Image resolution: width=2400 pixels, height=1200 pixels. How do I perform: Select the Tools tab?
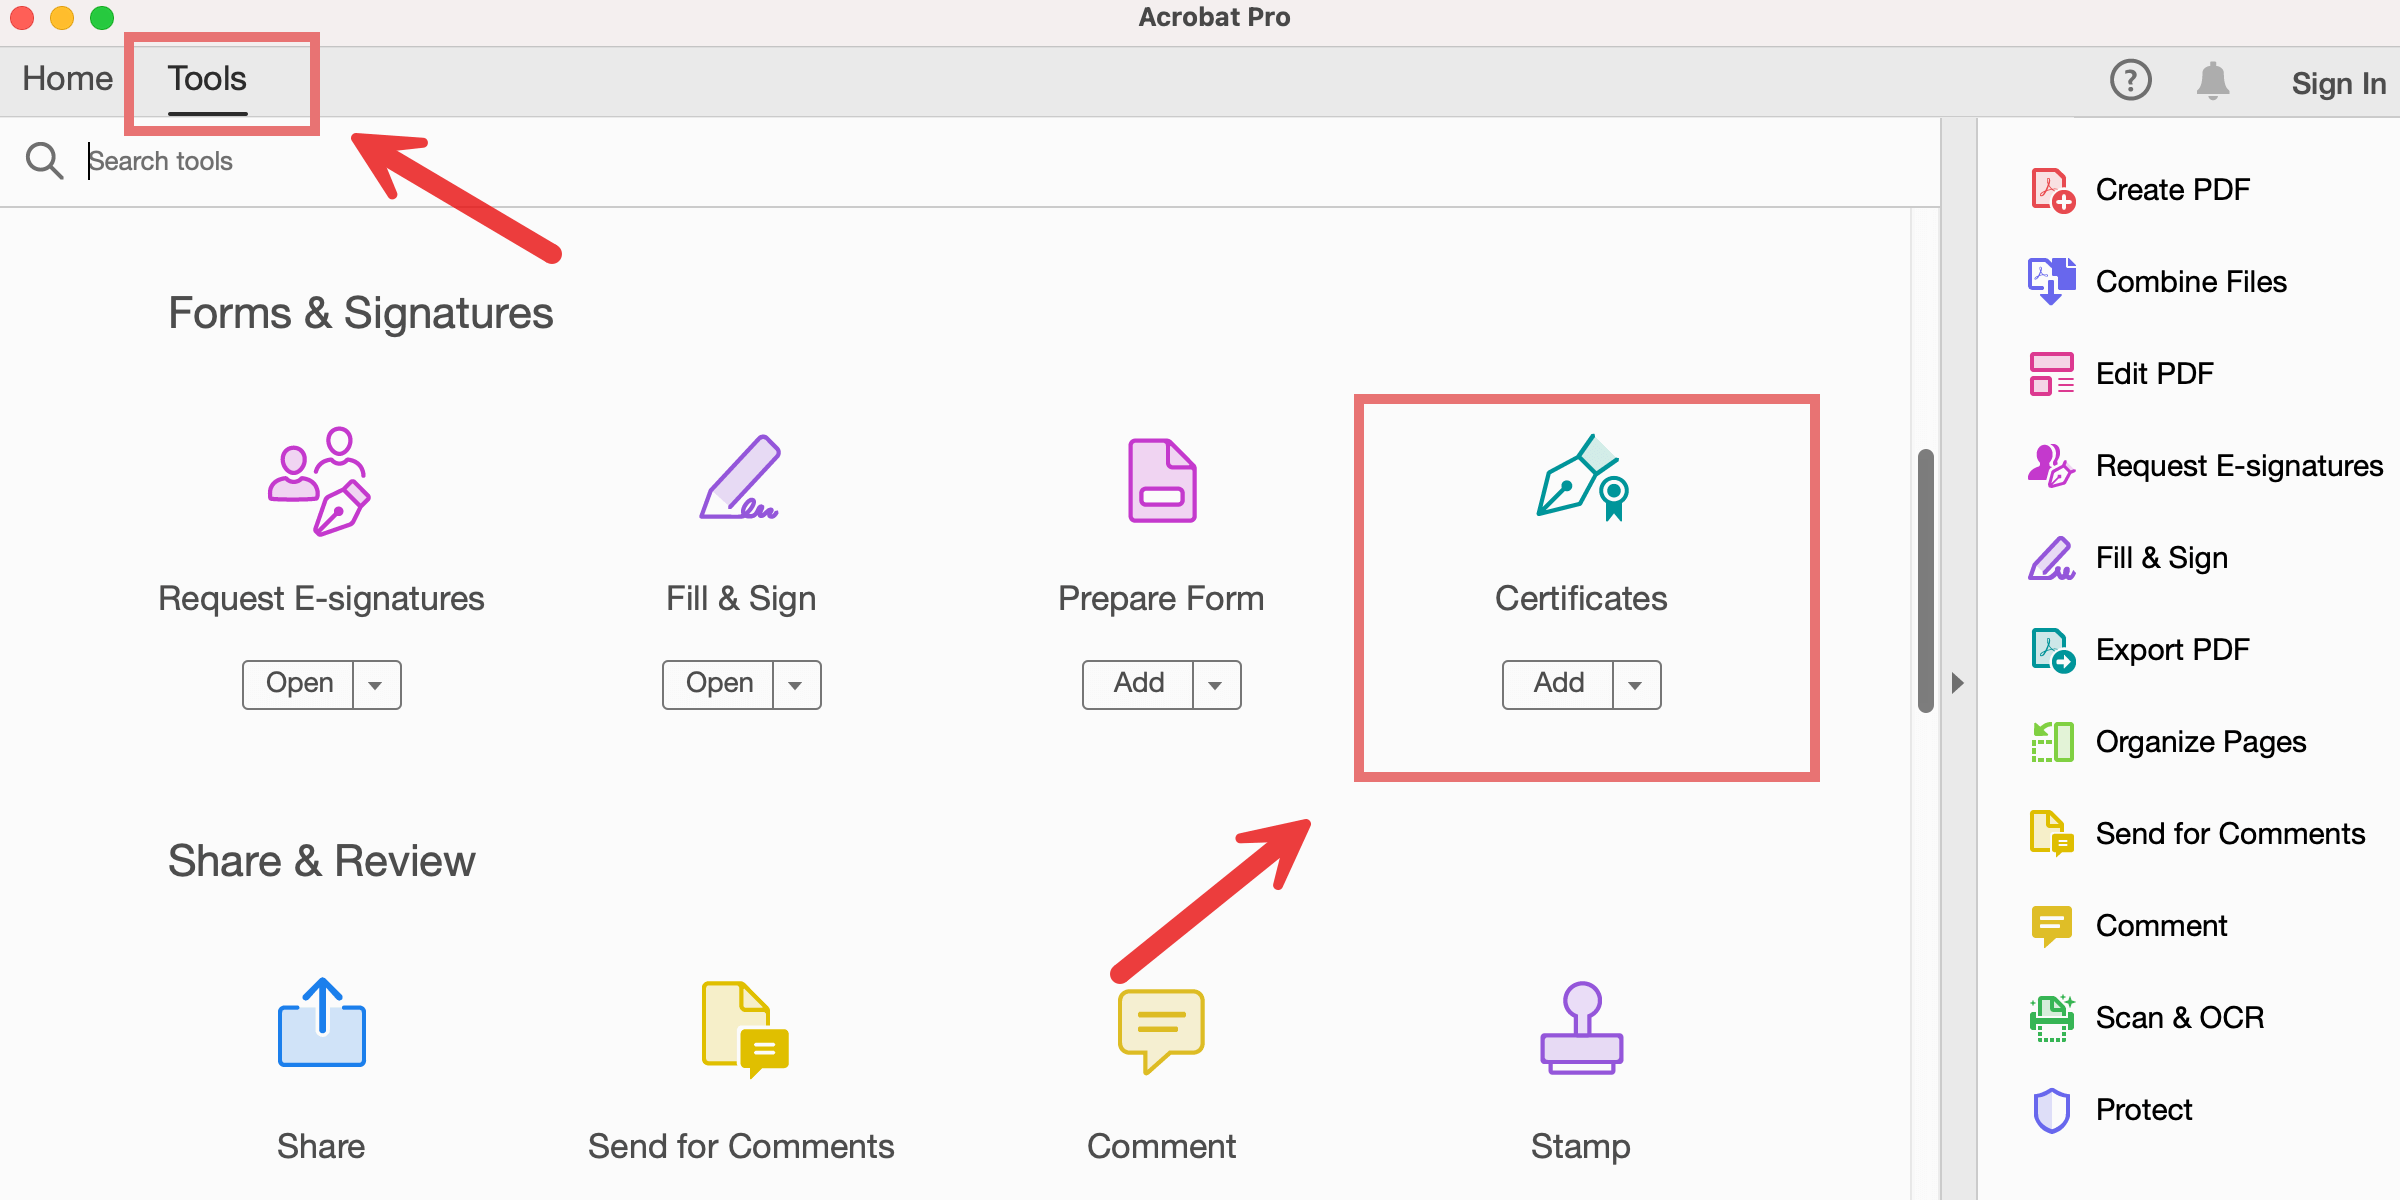206,78
